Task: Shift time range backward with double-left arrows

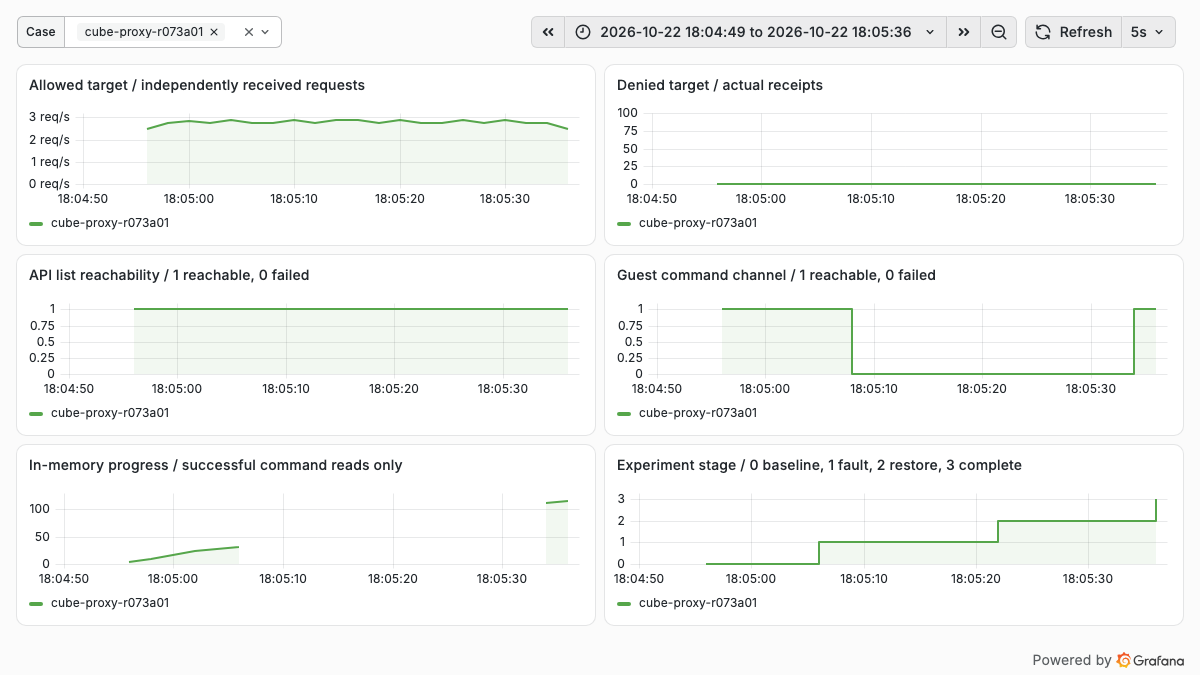Action: point(548,32)
